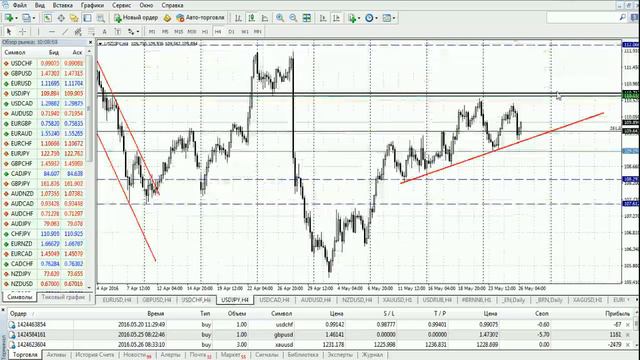Open the Тиковый график tab
640x360 pixels.
click(63, 297)
